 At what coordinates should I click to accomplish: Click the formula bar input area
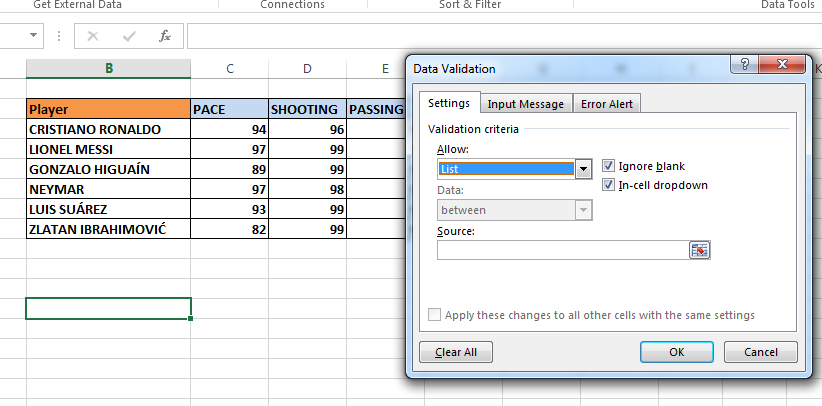point(504,36)
